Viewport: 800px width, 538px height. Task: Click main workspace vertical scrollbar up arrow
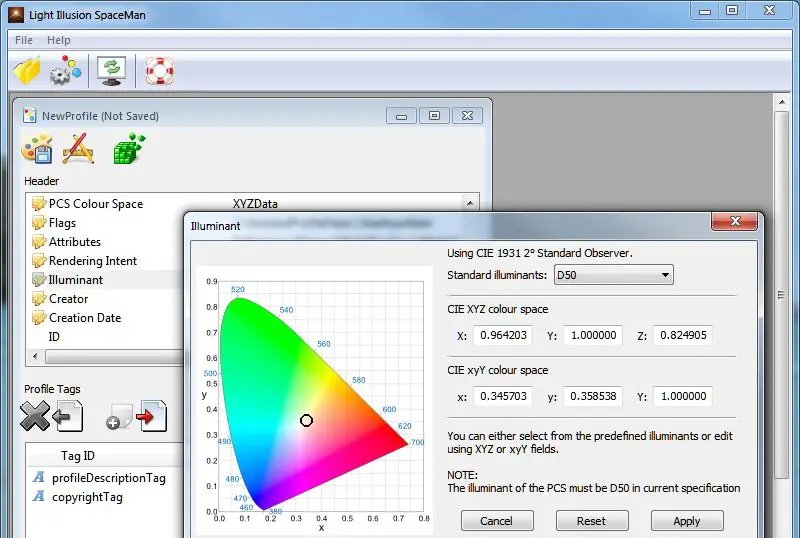pyautogui.click(x=782, y=102)
